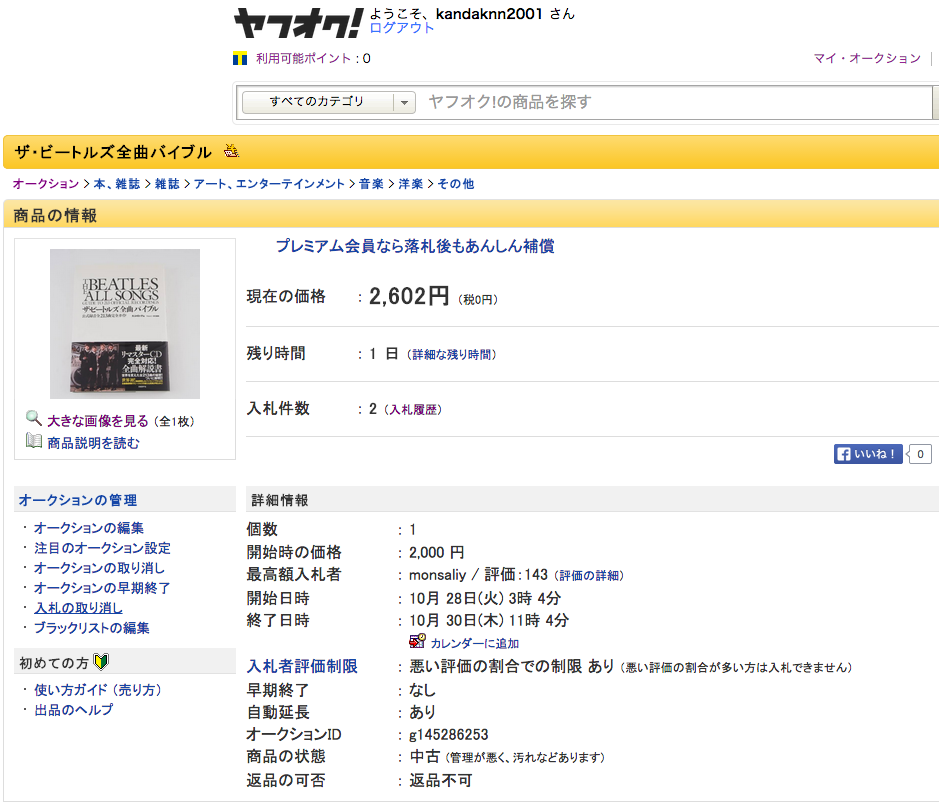Click オークションの編集 link
Image resolution: width=939 pixels, height=806 pixels.
click(89, 528)
